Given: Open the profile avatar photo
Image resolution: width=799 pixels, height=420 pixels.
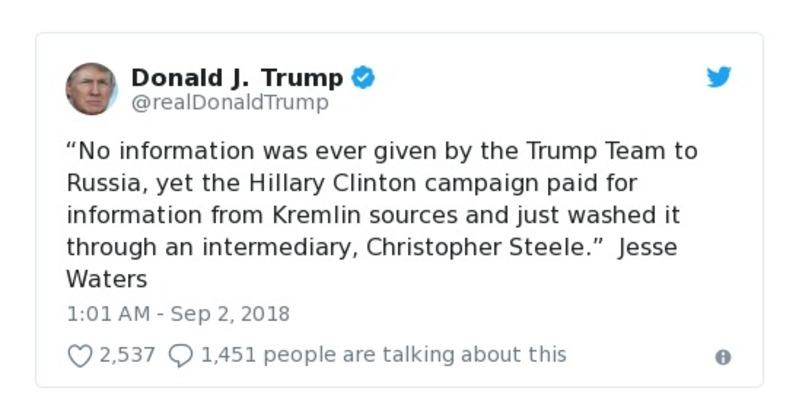Looking at the screenshot, I should tap(91, 89).
